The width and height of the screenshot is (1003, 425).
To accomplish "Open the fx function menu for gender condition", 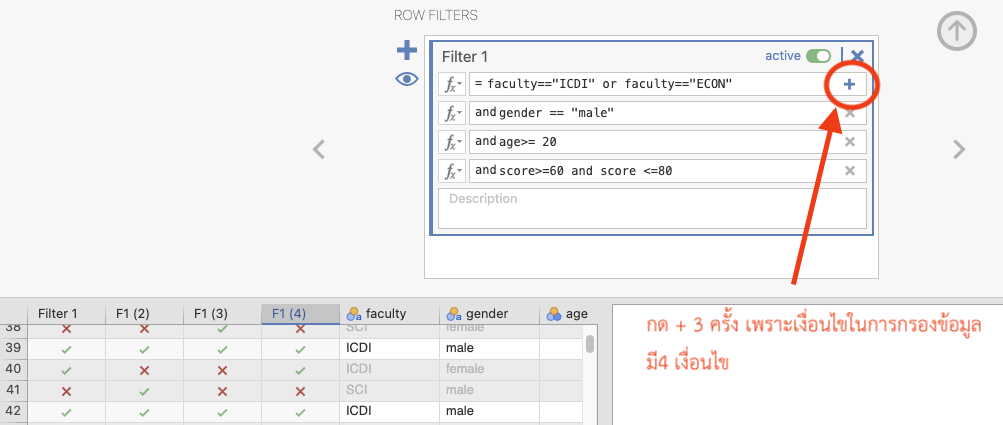I will pyautogui.click(x=452, y=113).
